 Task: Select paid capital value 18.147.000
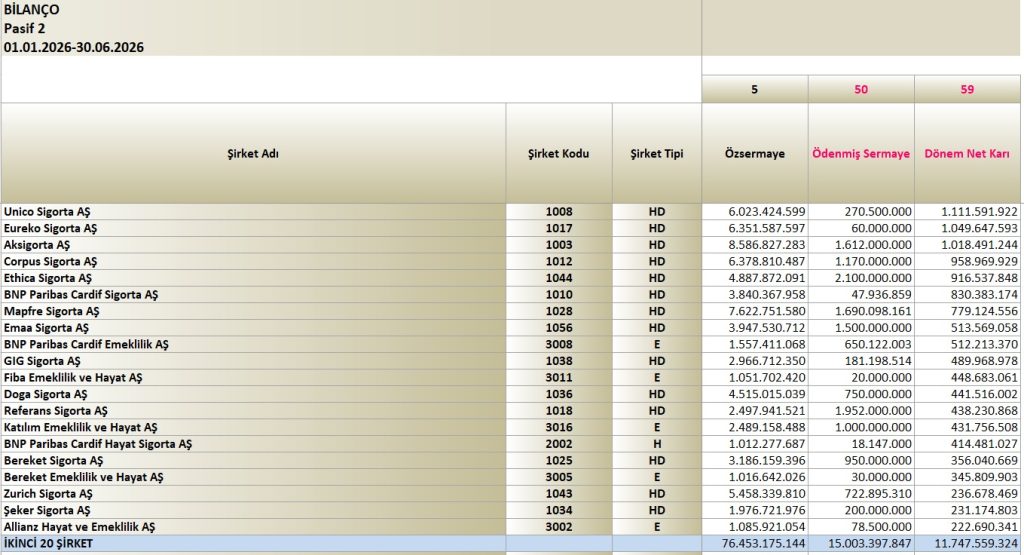[x=861, y=444]
